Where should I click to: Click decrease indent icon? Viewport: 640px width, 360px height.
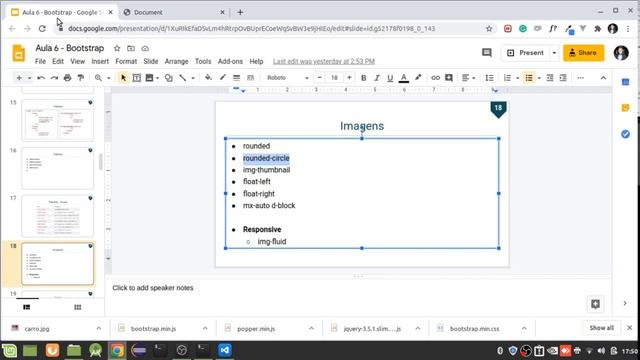click(550, 78)
